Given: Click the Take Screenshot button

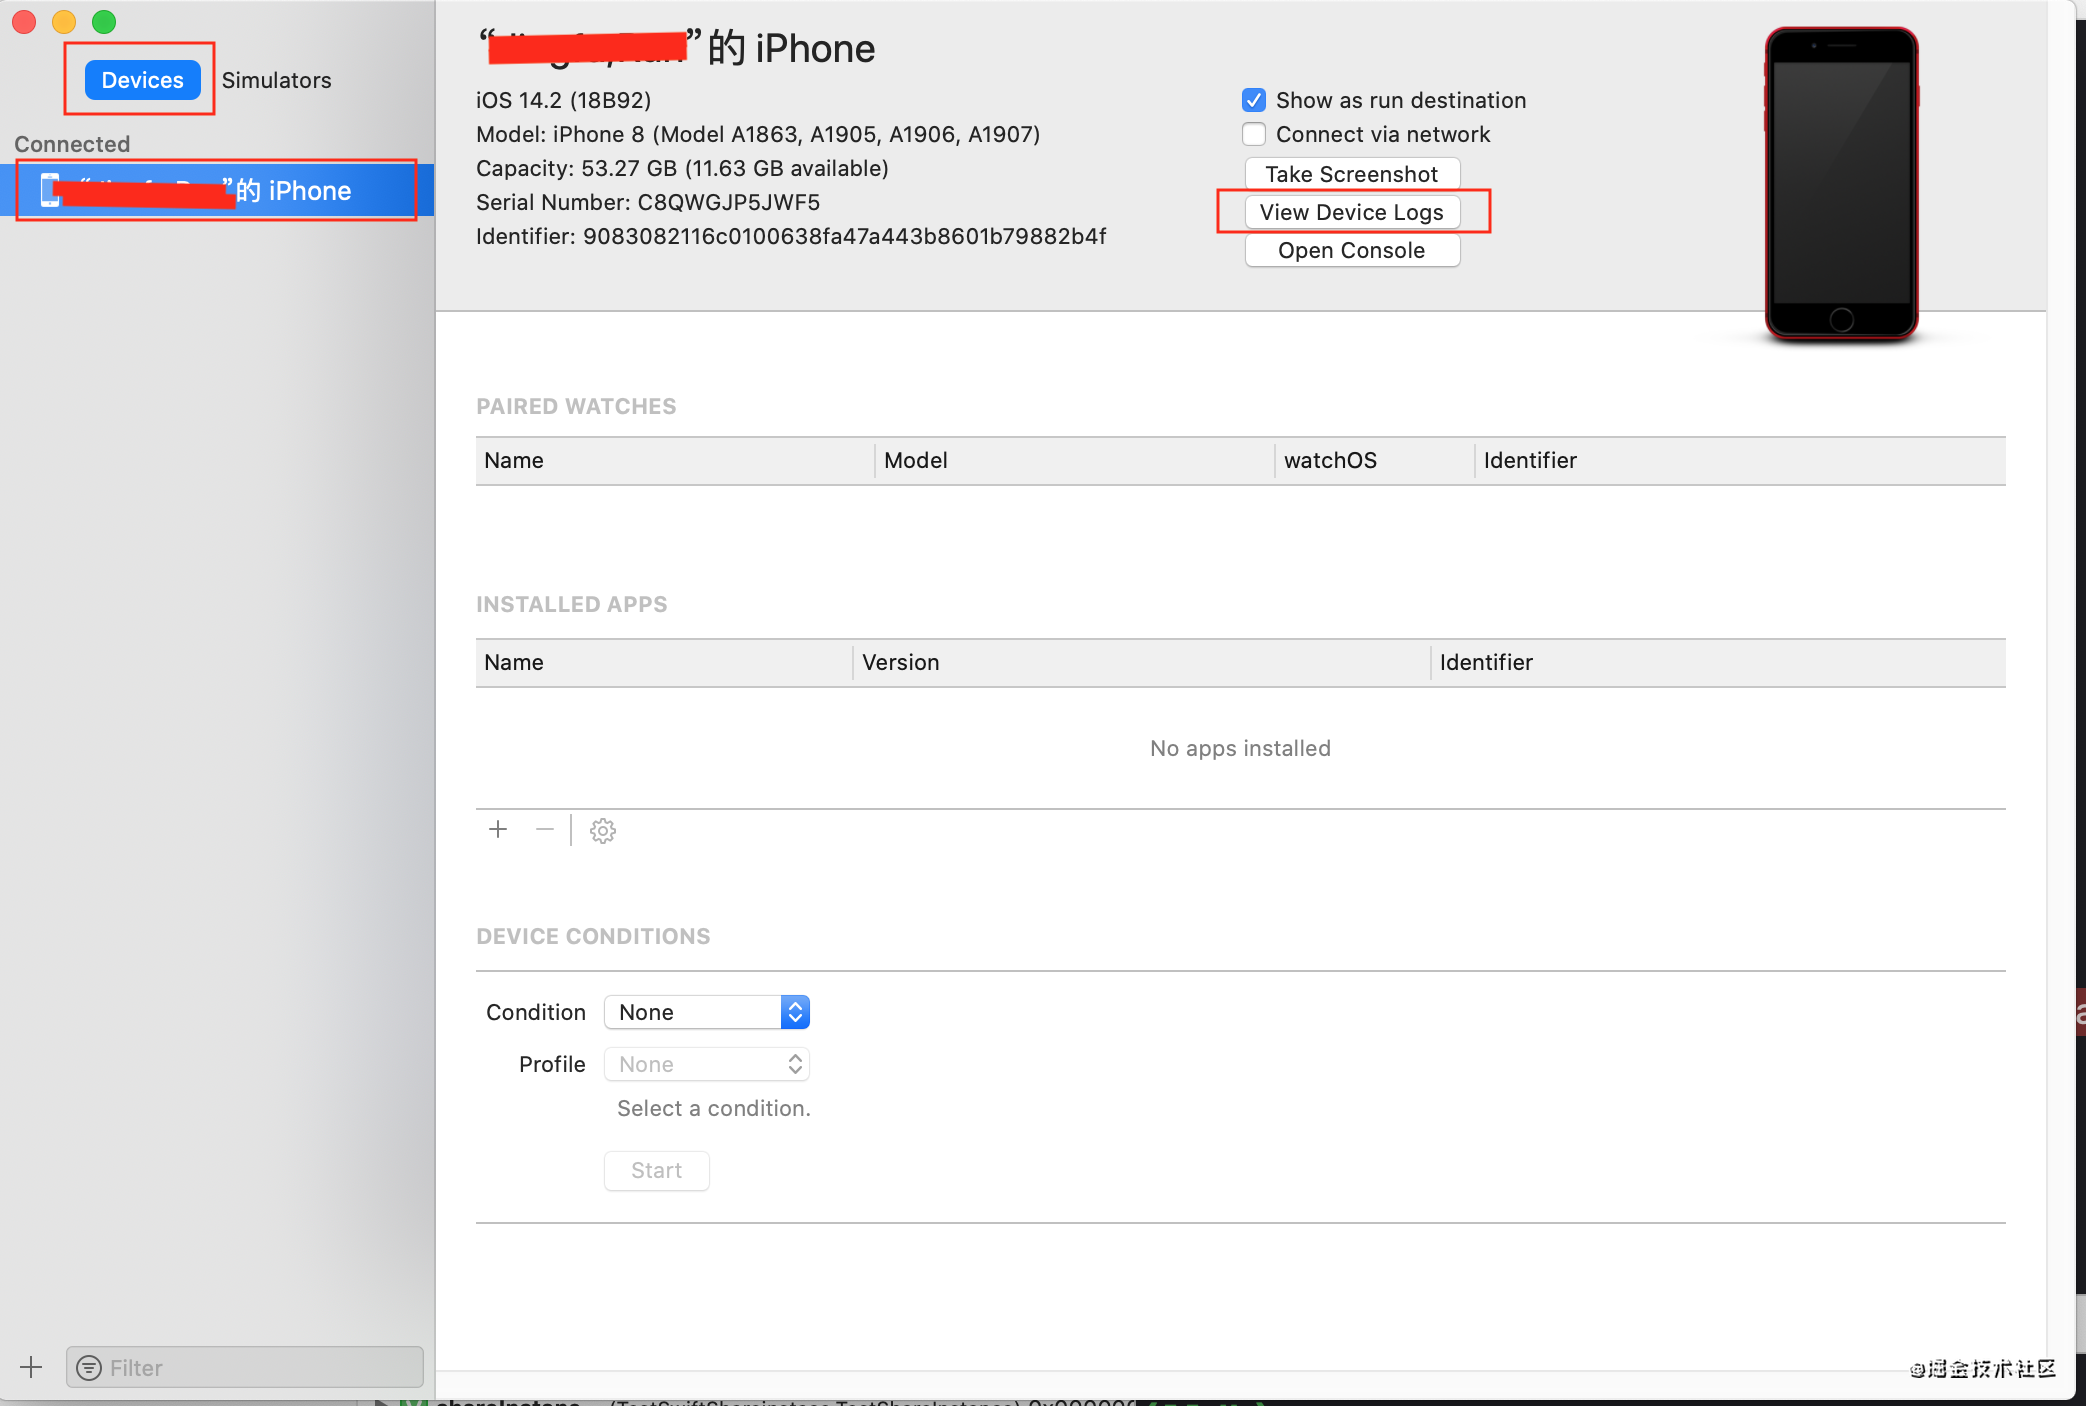Looking at the screenshot, I should (x=1351, y=174).
